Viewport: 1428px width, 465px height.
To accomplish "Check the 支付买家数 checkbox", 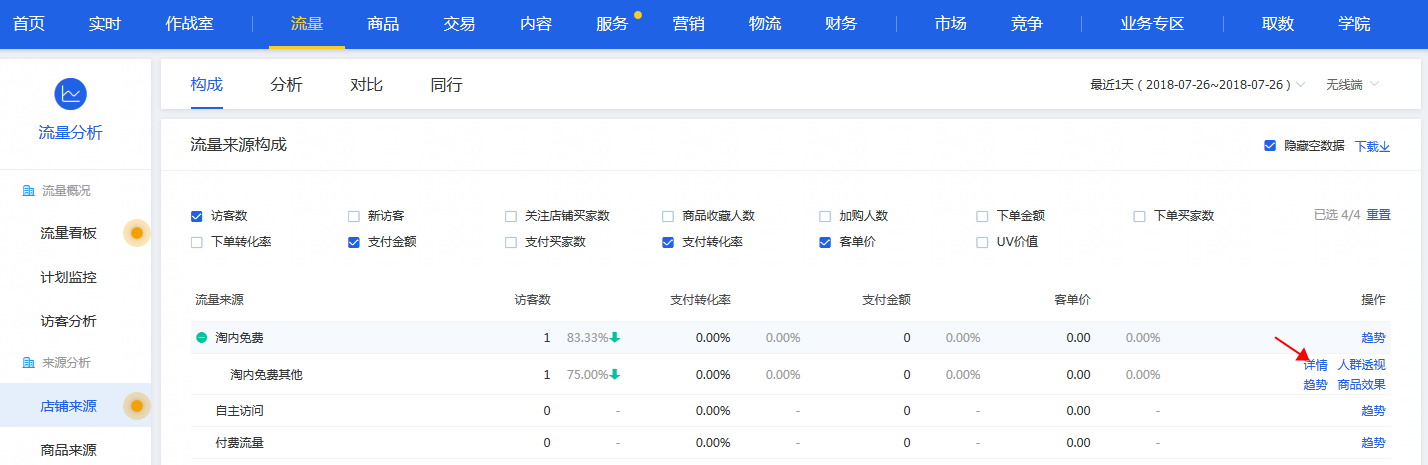I will pyautogui.click(x=510, y=242).
